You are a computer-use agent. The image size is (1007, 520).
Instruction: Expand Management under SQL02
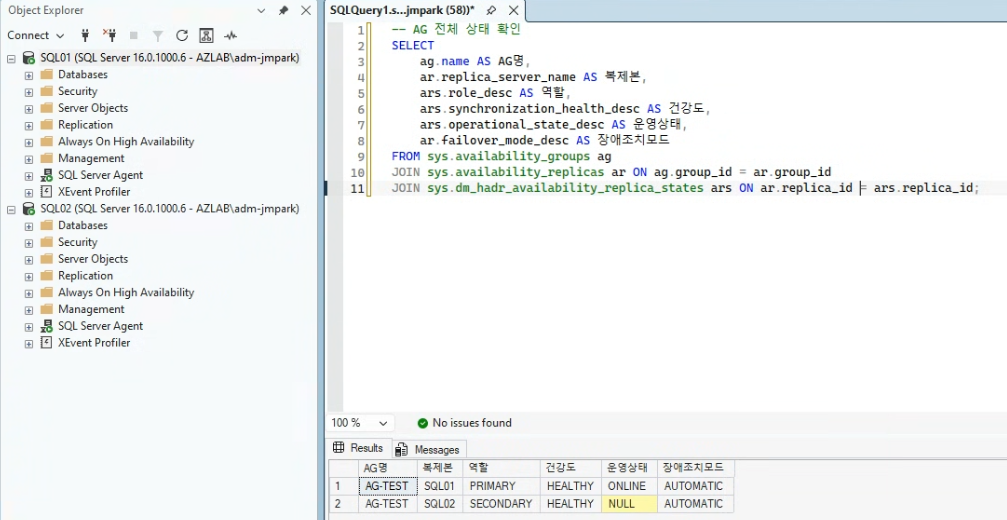(x=29, y=309)
